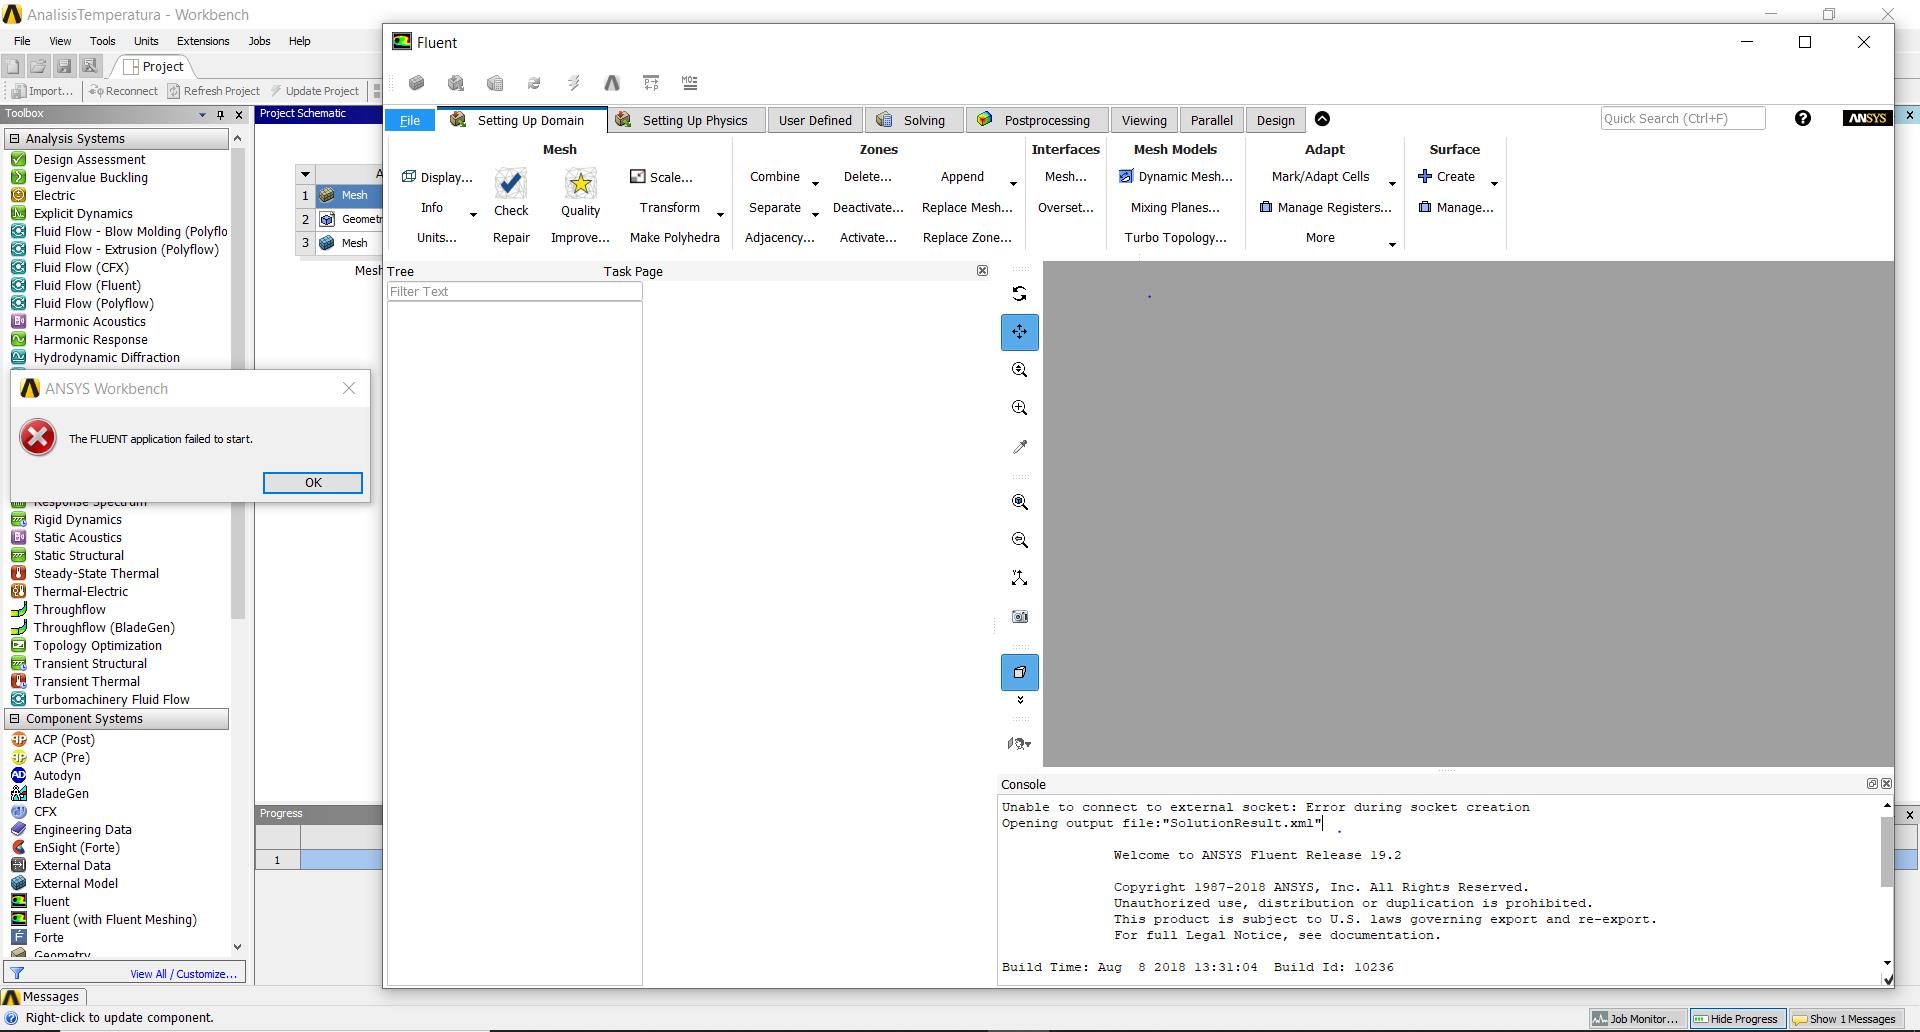Open the Project tab in Workbench
This screenshot has height=1032, width=1920.
click(153, 67)
